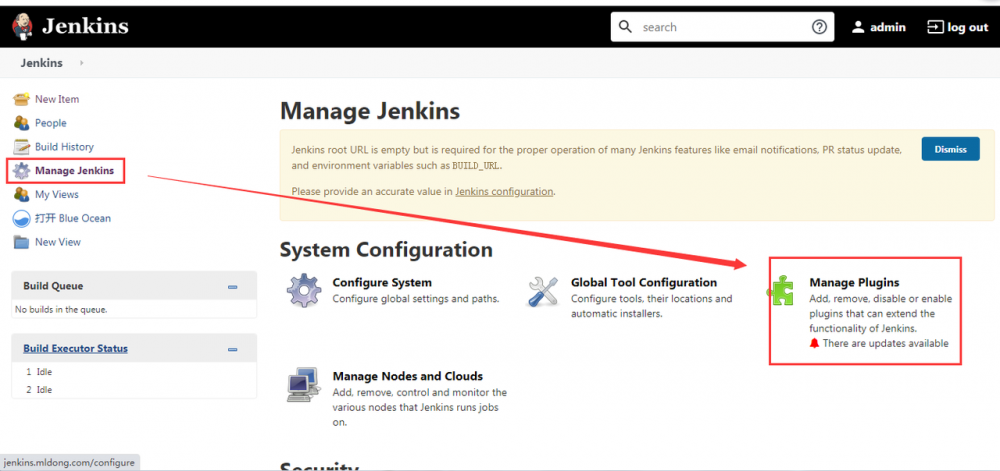Open the Build Executor Status link
This screenshot has width=1000, height=471.
(75, 349)
